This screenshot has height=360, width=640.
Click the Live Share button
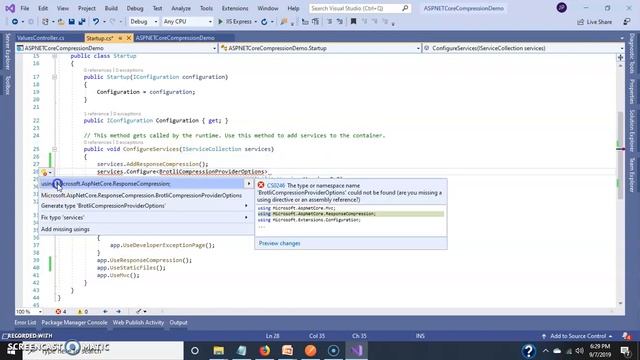[595, 22]
